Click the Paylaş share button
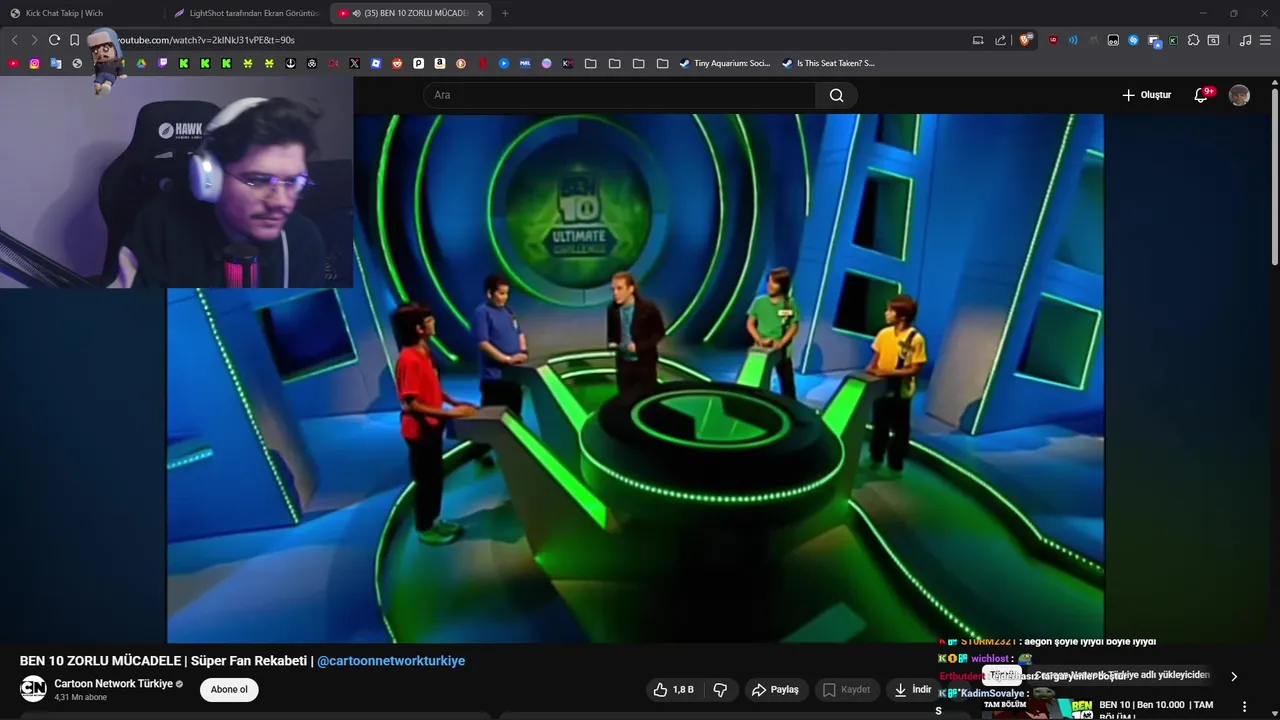Image resolution: width=1280 pixels, height=720 pixels. [775, 689]
